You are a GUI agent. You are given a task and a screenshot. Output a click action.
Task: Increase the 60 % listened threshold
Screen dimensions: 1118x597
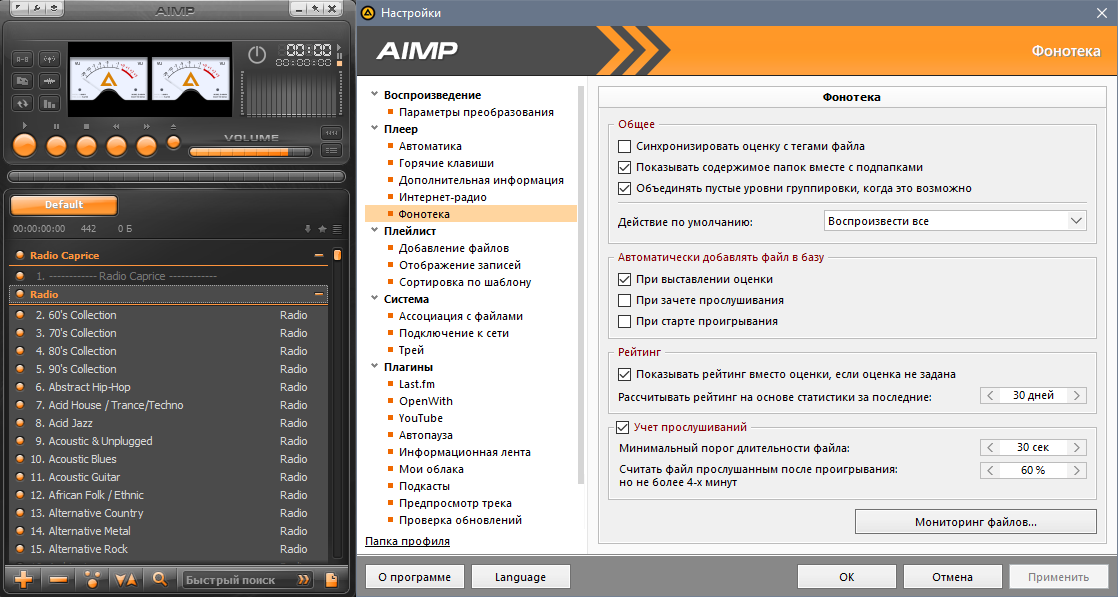(1077, 471)
